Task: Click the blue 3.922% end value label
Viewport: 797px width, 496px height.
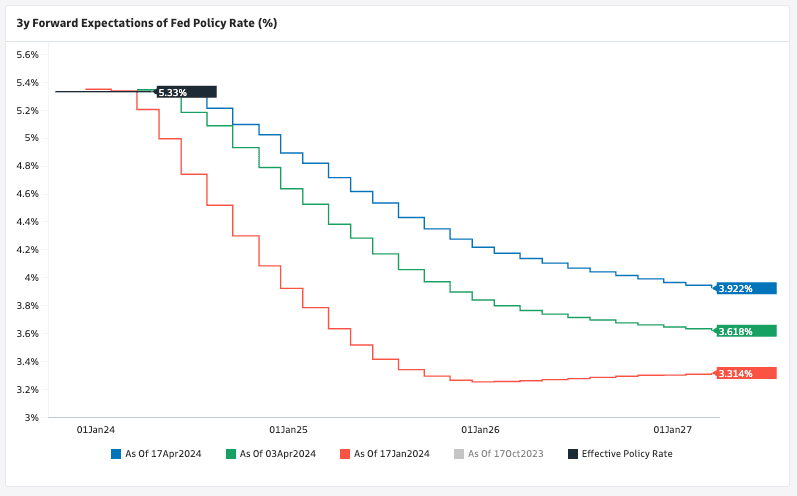Action: pyautogui.click(x=745, y=289)
